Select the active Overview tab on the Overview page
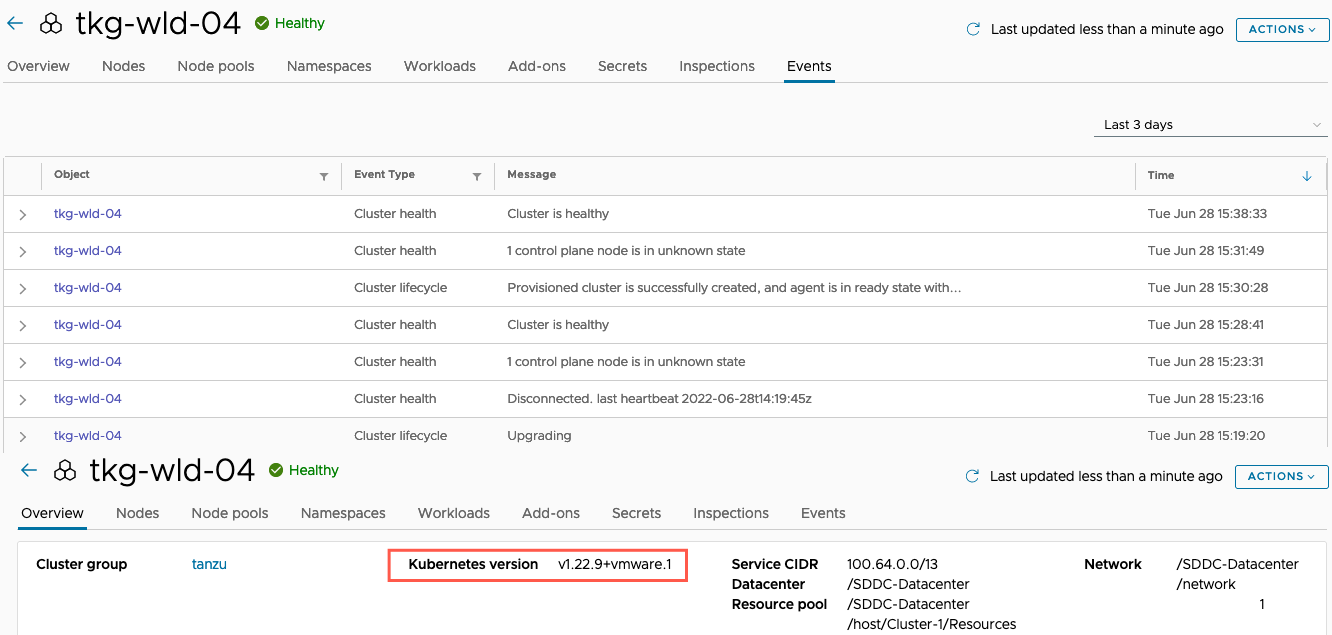The height and width of the screenshot is (635, 1332). [x=52, y=513]
